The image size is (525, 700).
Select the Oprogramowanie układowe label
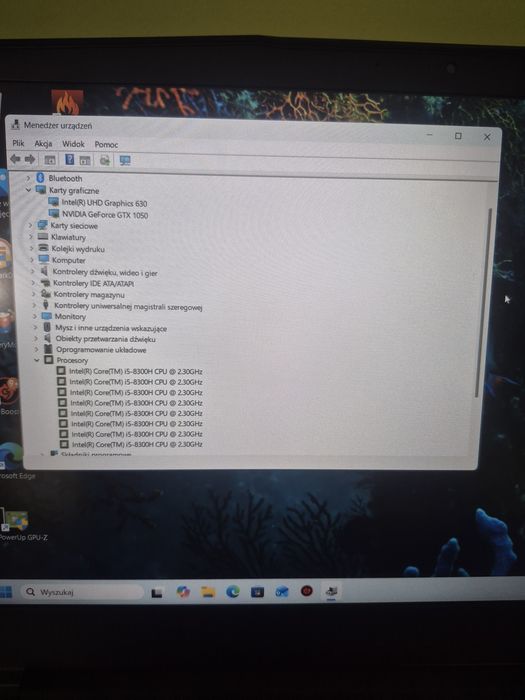click(x=101, y=350)
